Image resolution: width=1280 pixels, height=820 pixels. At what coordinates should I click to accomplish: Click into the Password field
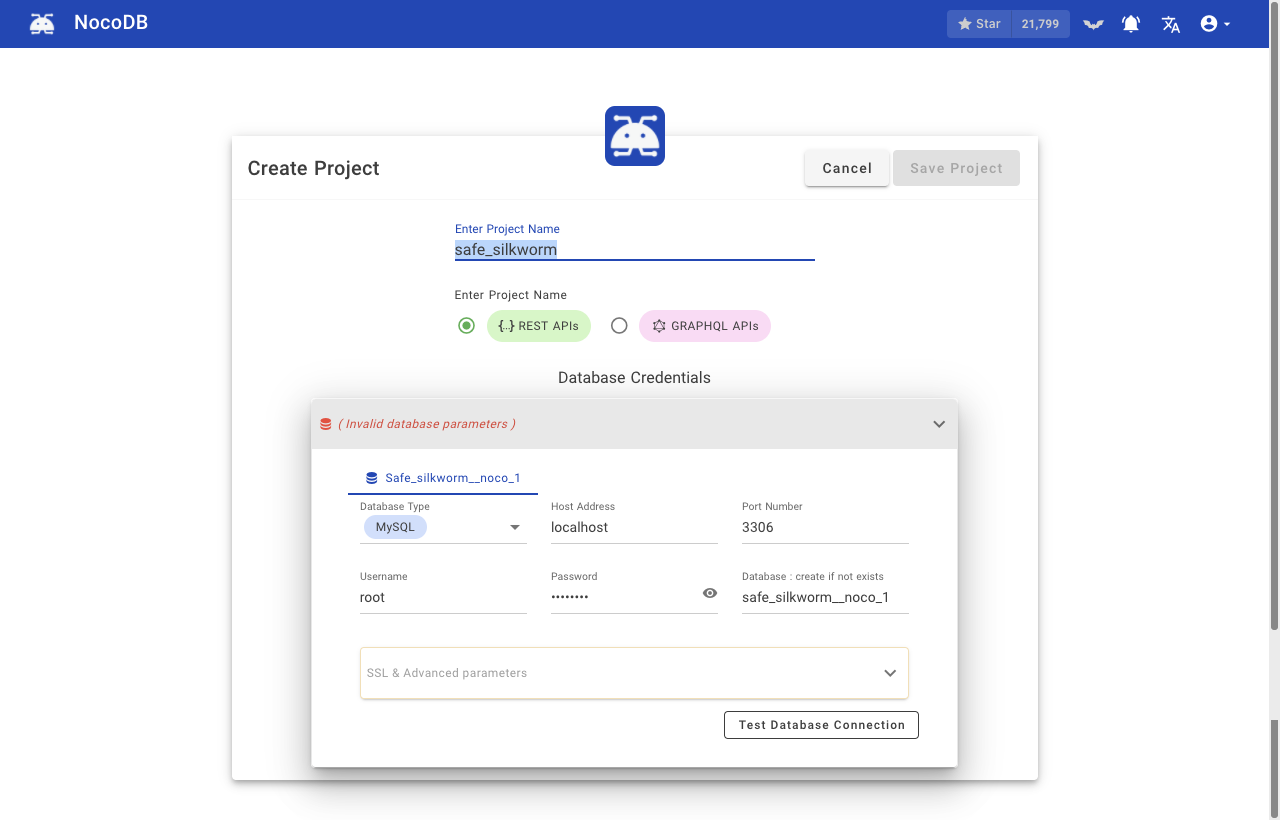pyautogui.click(x=624, y=597)
